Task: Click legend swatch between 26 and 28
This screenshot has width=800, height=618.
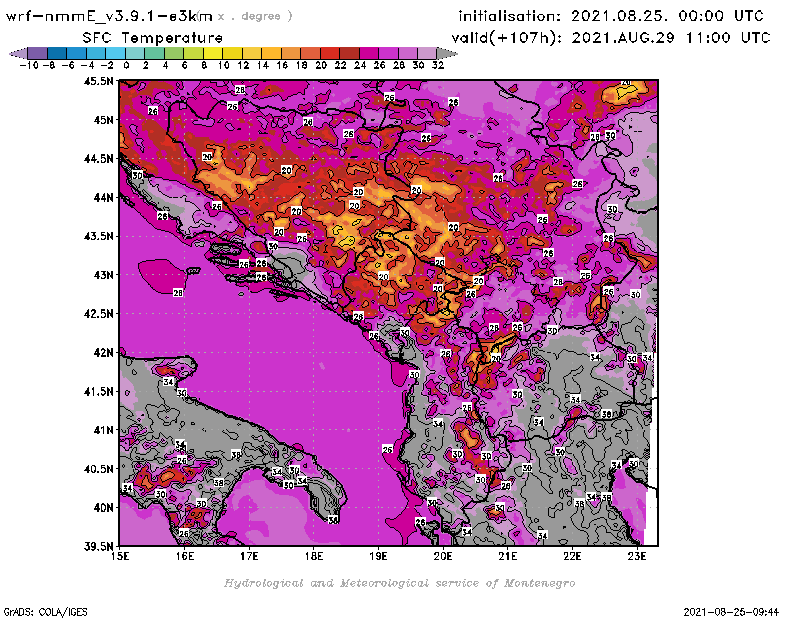Action: [388, 53]
